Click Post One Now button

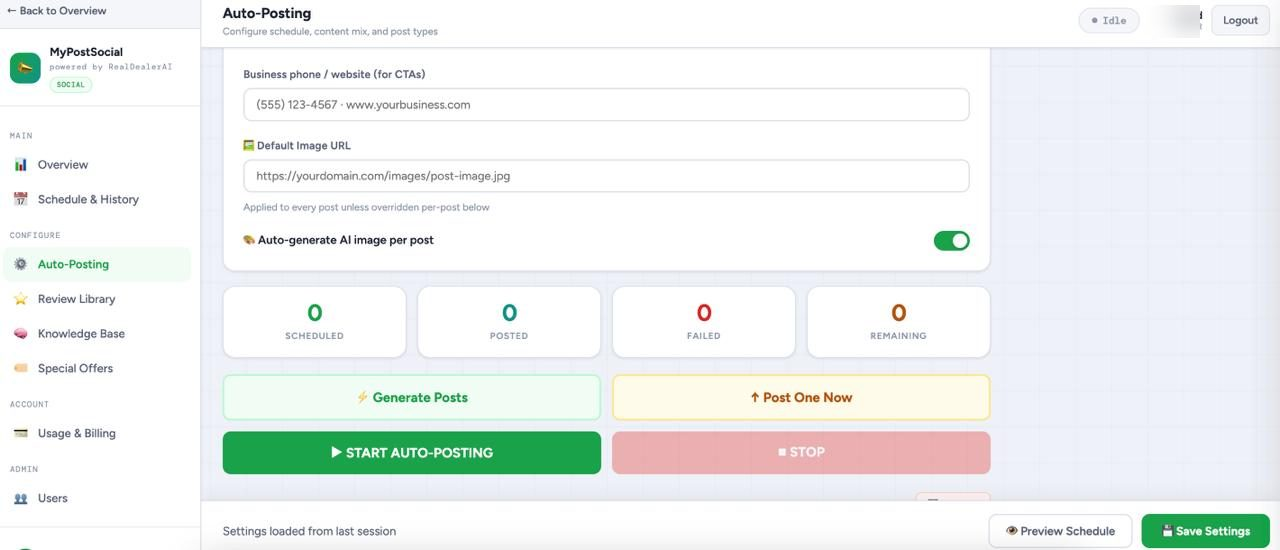click(801, 397)
